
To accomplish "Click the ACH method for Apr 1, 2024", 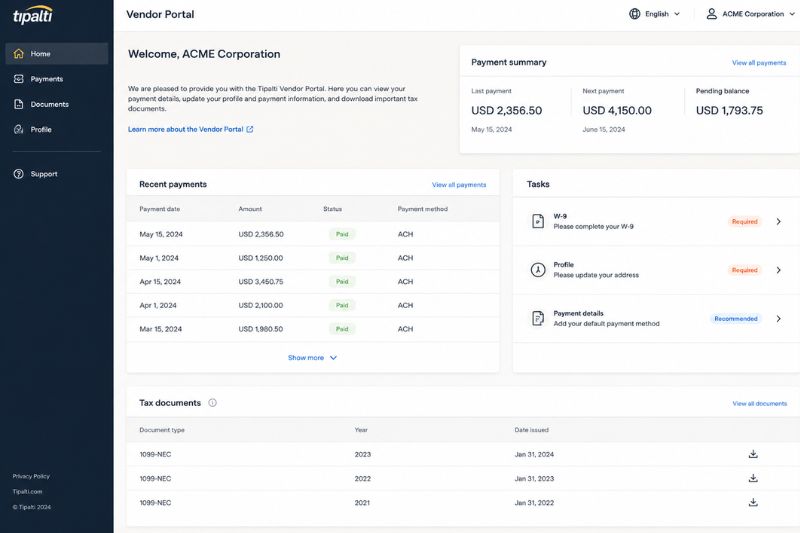I will [x=405, y=306].
